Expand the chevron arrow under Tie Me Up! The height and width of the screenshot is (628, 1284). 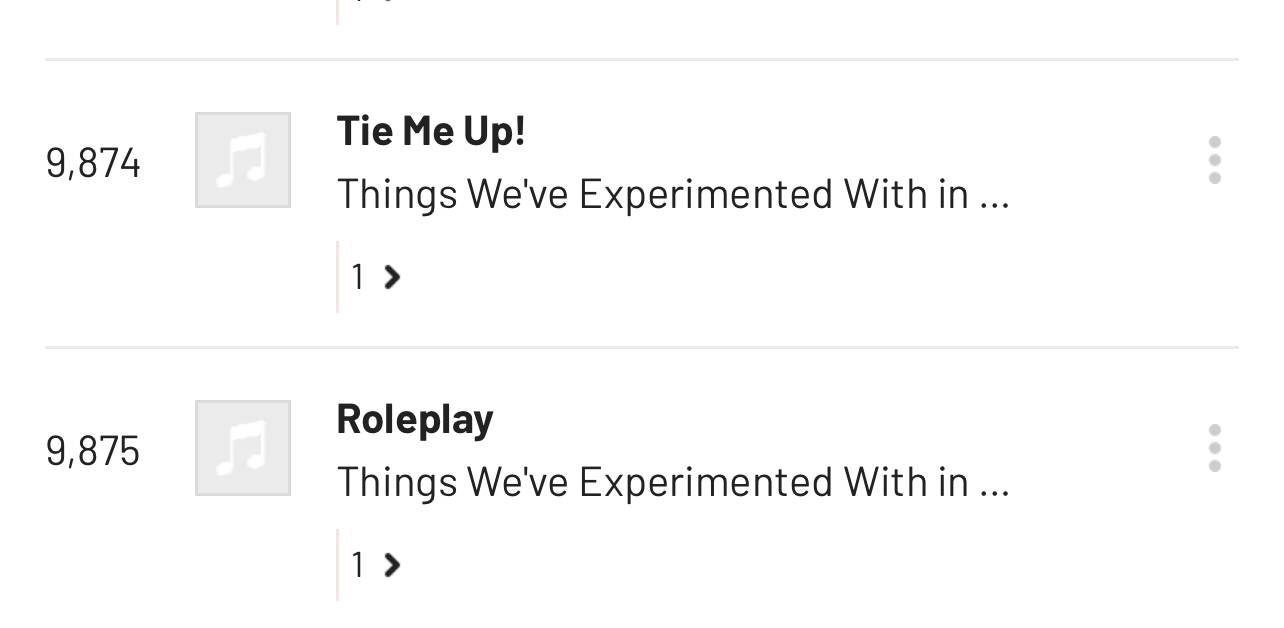[392, 277]
